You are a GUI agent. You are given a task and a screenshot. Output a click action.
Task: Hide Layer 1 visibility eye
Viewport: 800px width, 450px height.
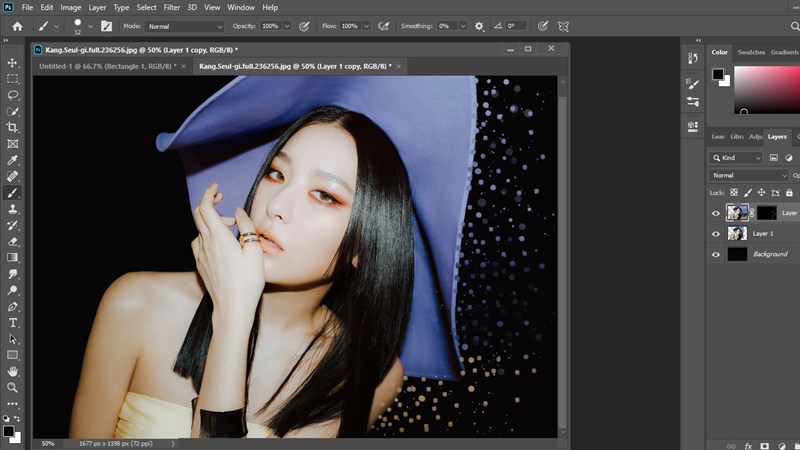716,234
